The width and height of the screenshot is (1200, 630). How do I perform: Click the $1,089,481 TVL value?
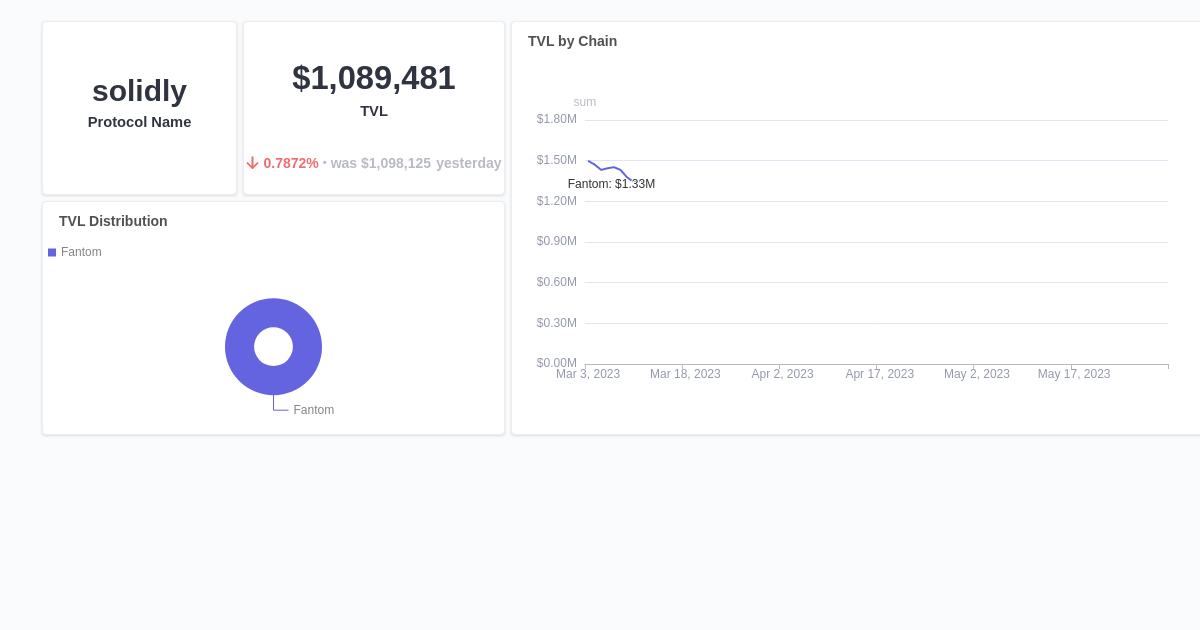[373, 78]
